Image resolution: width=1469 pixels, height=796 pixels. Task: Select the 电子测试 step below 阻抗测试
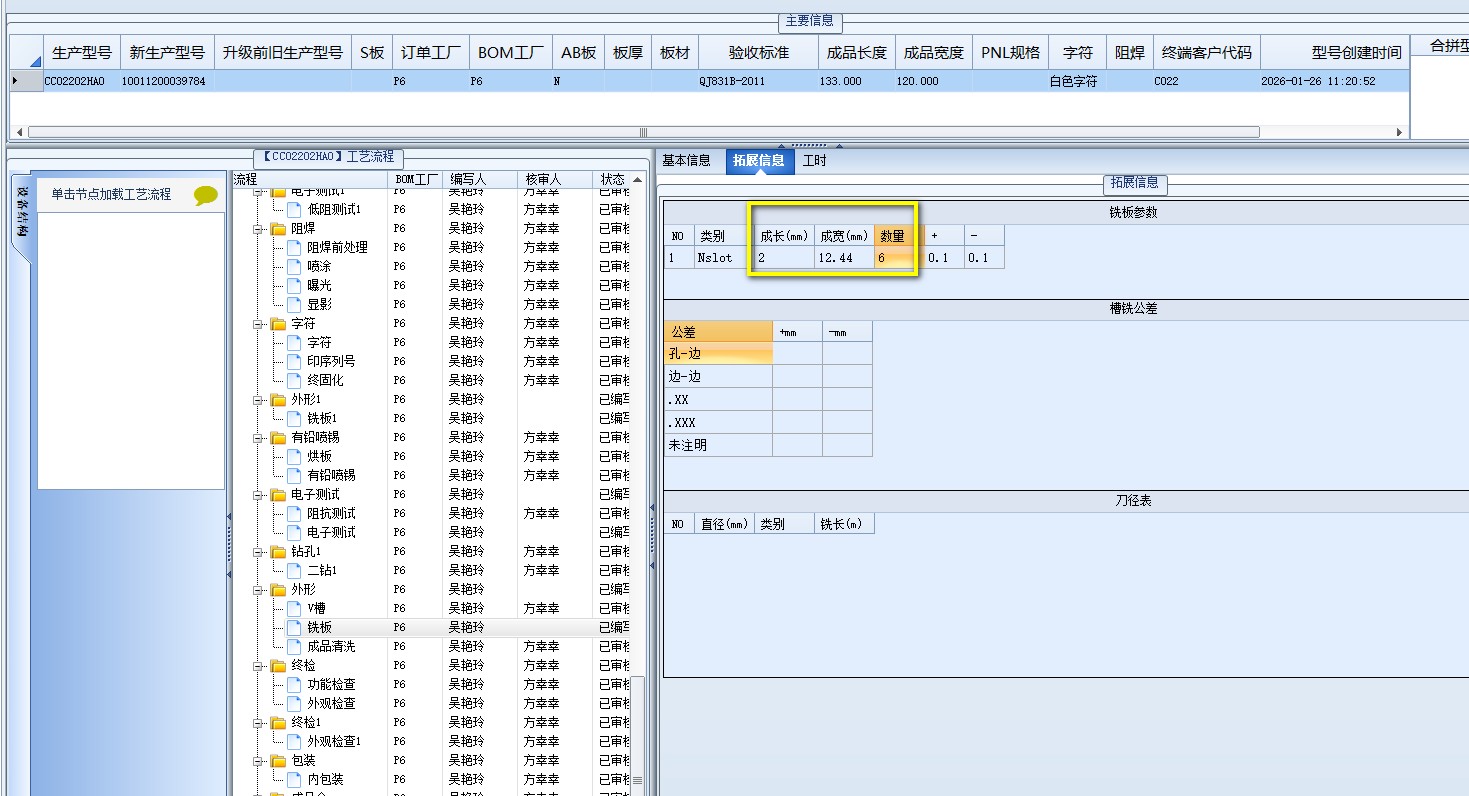(331, 533)
